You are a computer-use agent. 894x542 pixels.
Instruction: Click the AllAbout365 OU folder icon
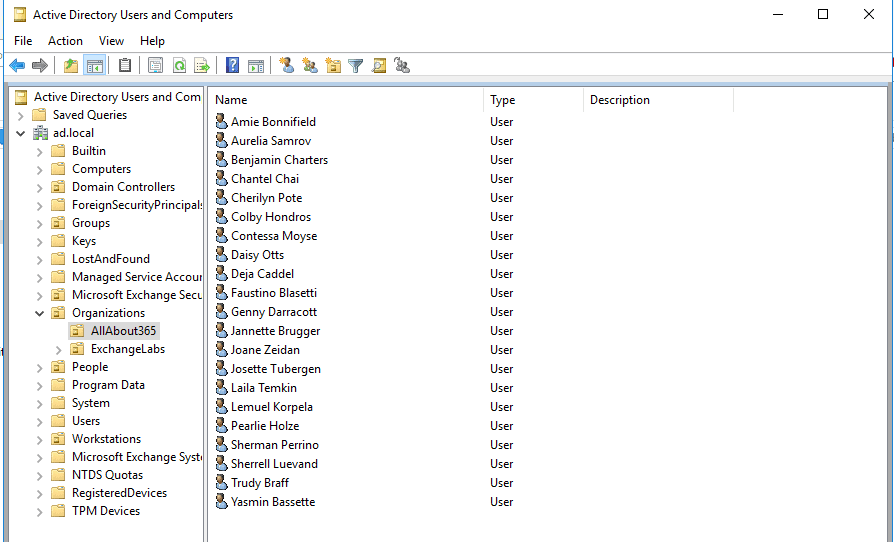coord(77,331)
